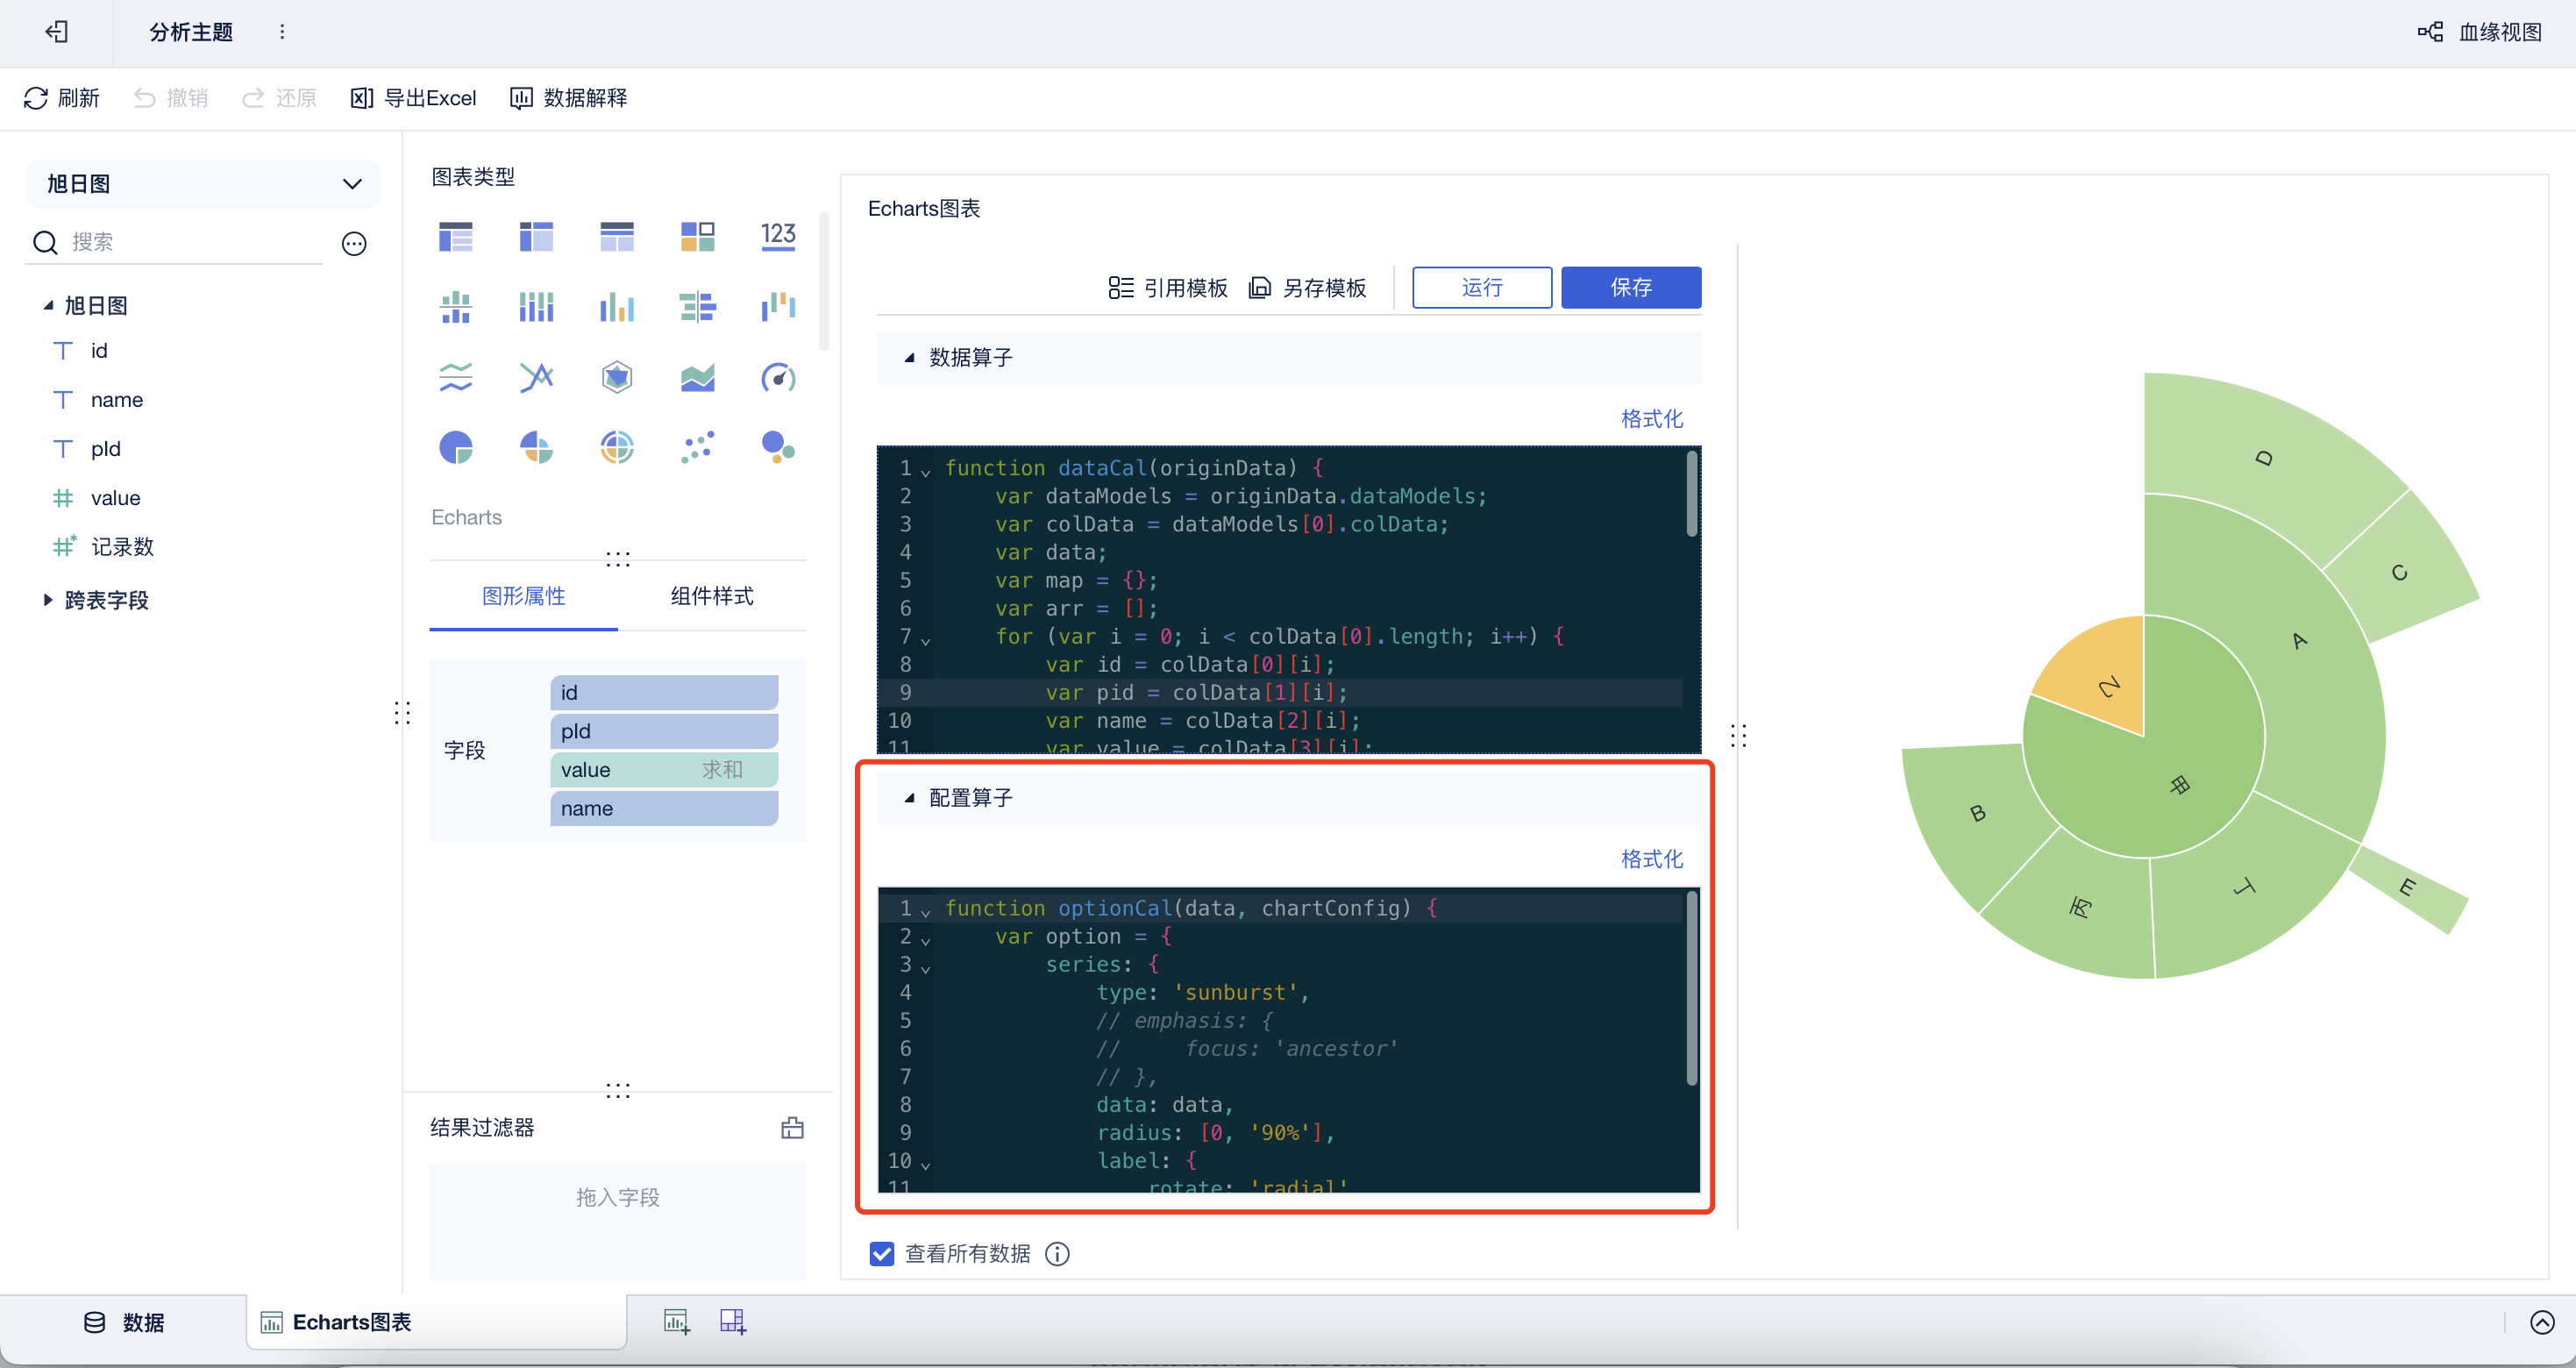This screenshot has height=1368, width=2576.
Task: Collapse the 配置算子 section
Action: tap(909, 798)
